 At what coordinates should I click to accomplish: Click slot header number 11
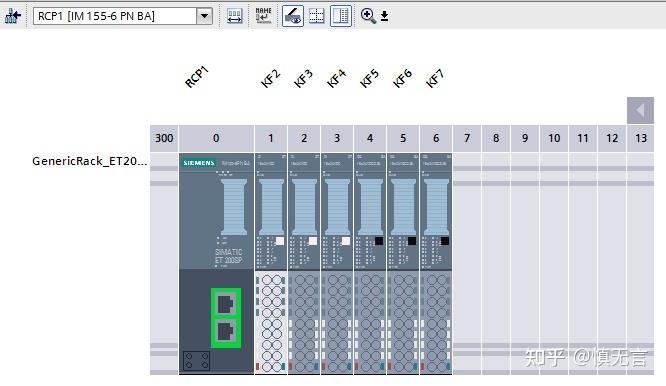pyautogui.click(x=583, y=138)
